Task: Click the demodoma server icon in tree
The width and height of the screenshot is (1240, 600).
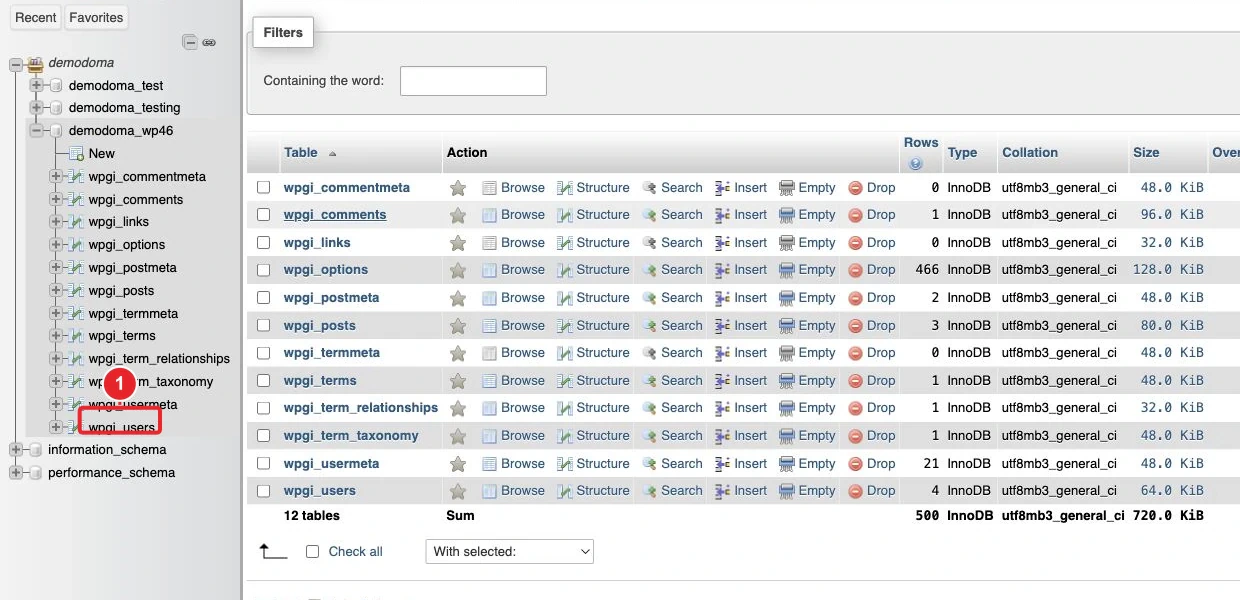Action: [x=35, y=63]
